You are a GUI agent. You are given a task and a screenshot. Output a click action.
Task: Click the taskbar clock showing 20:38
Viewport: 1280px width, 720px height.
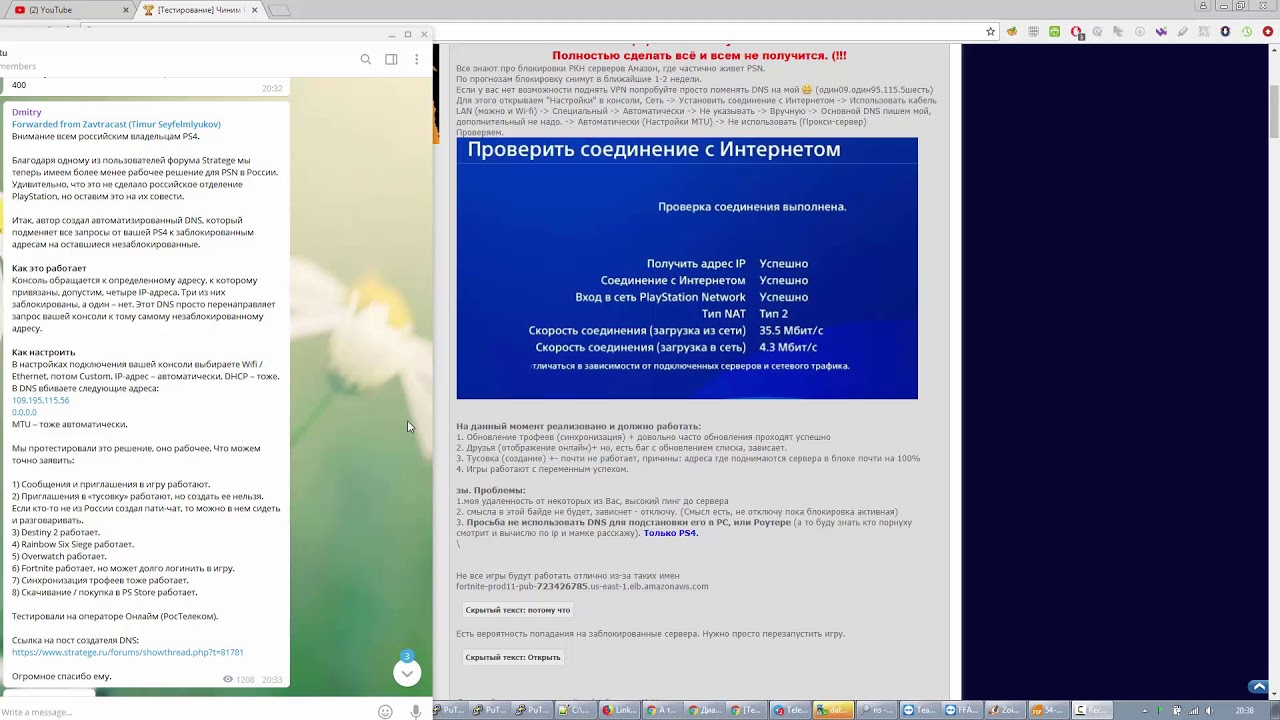click(x=1245, y=711)
